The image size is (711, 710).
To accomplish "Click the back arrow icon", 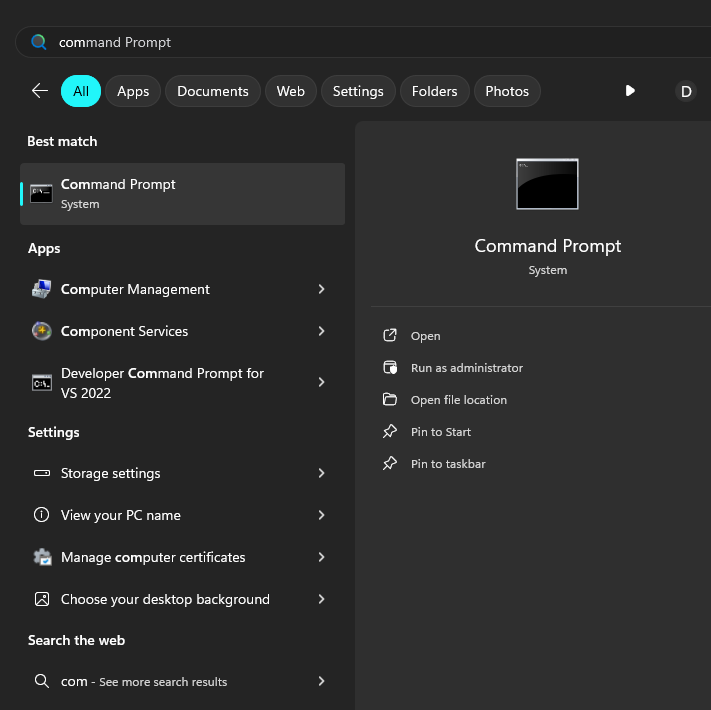I will [40, 91].
